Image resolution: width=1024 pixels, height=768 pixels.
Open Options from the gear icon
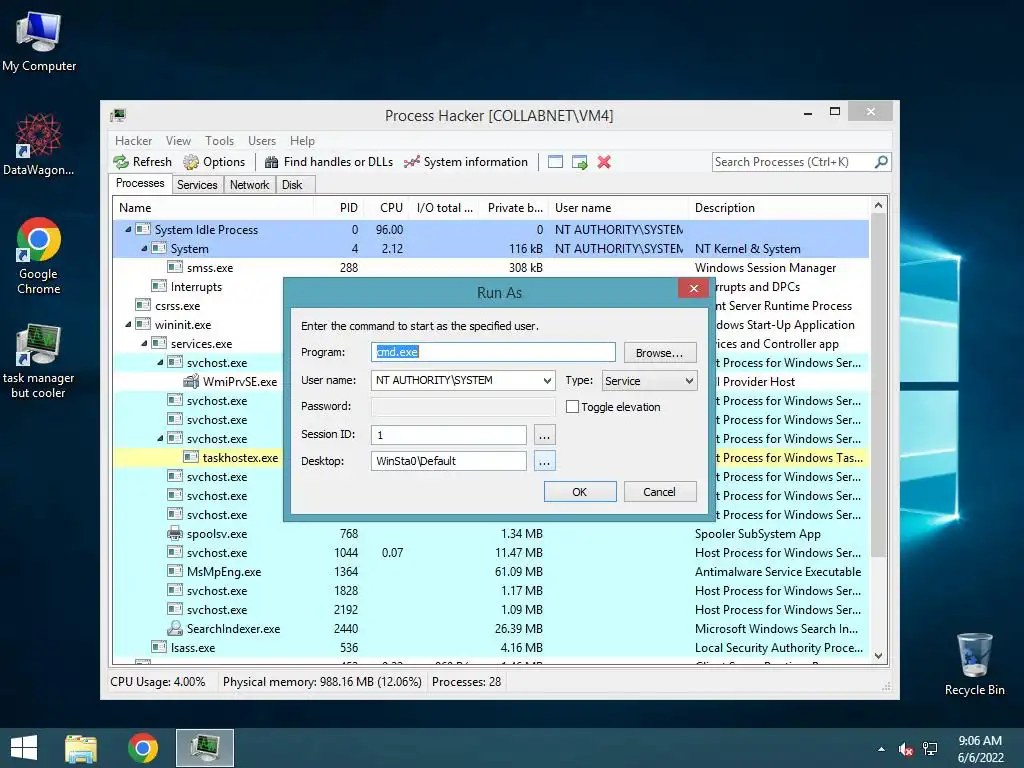coord(191,162)
